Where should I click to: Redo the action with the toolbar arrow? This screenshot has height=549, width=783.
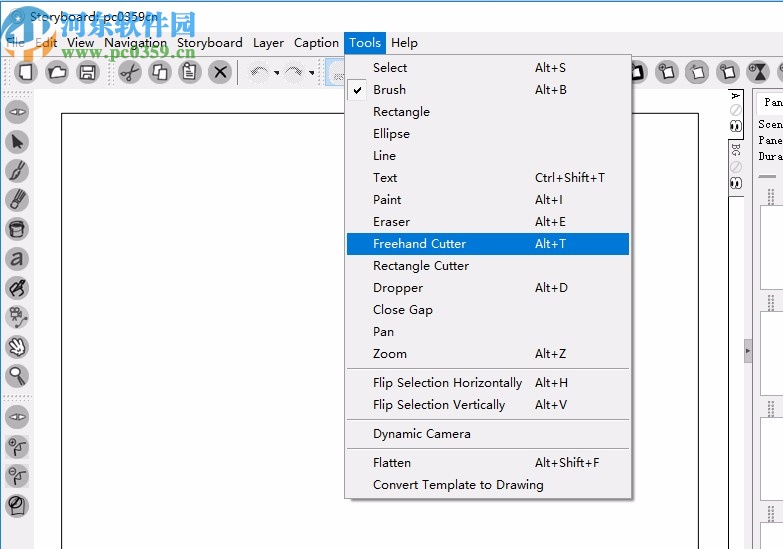coord(294,72)
